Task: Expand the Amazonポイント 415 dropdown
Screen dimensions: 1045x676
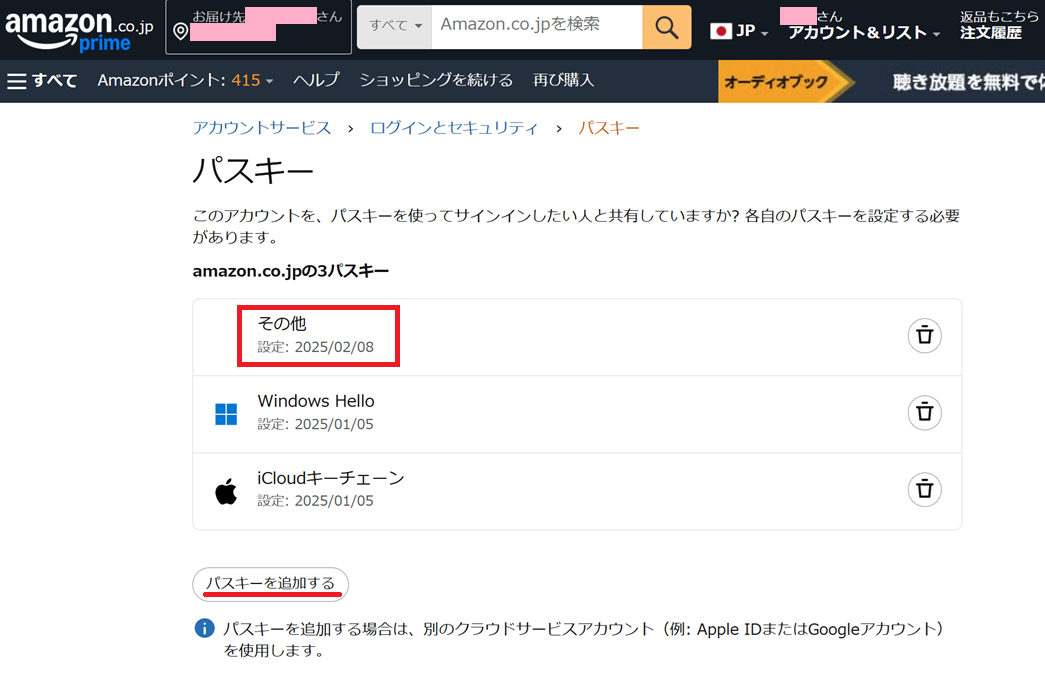Action: coord(185,81)
